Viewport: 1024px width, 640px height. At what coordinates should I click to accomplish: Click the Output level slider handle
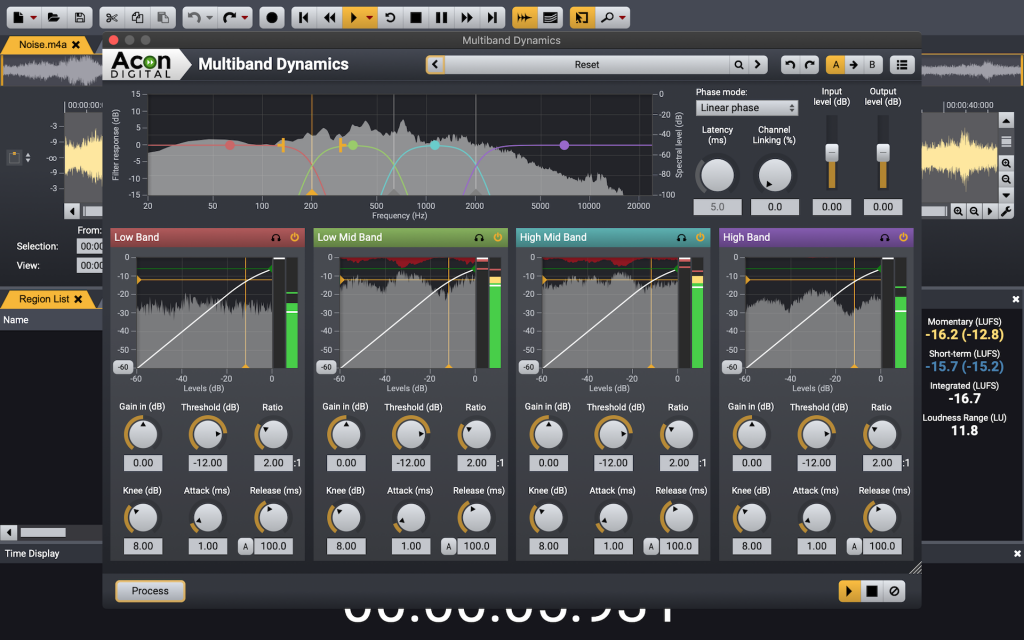point(883,152)
